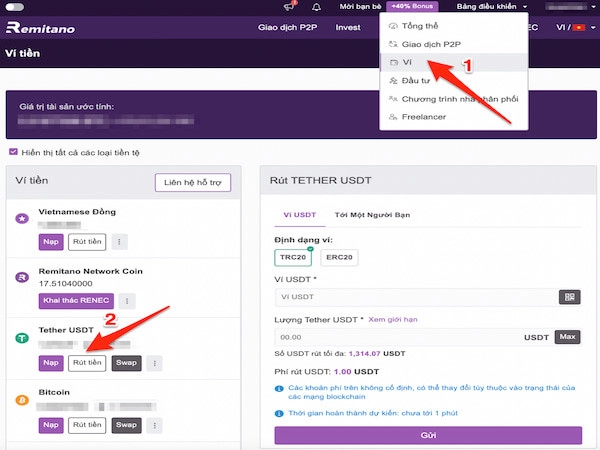Image resolution: width=600 pixels, height=450 pixels.
Task: Expand the Bảng điều khiển dropdown
Action: [491, 7]
